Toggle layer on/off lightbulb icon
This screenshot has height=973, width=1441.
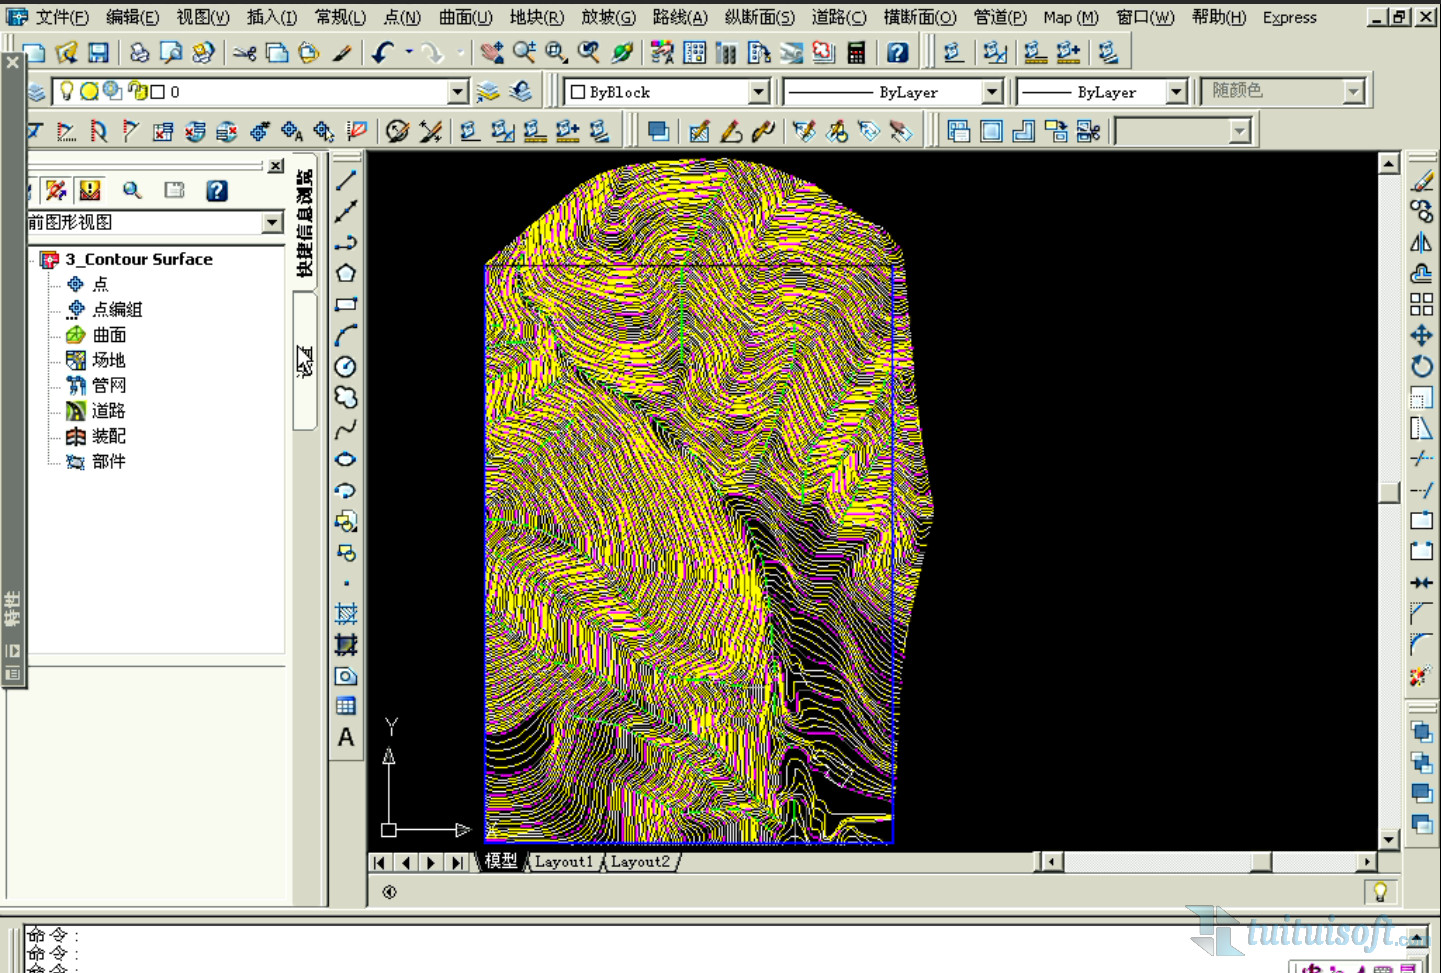point(67,92)
